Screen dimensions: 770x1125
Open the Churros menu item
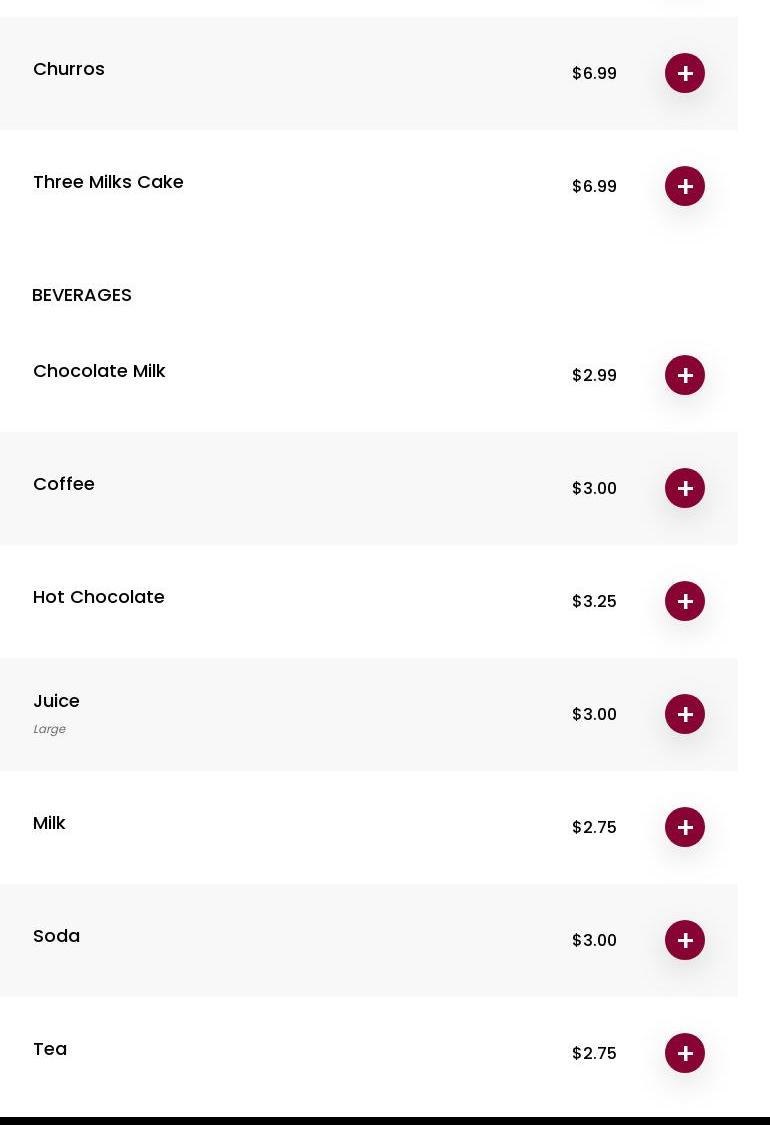click(x=69, y=69)
